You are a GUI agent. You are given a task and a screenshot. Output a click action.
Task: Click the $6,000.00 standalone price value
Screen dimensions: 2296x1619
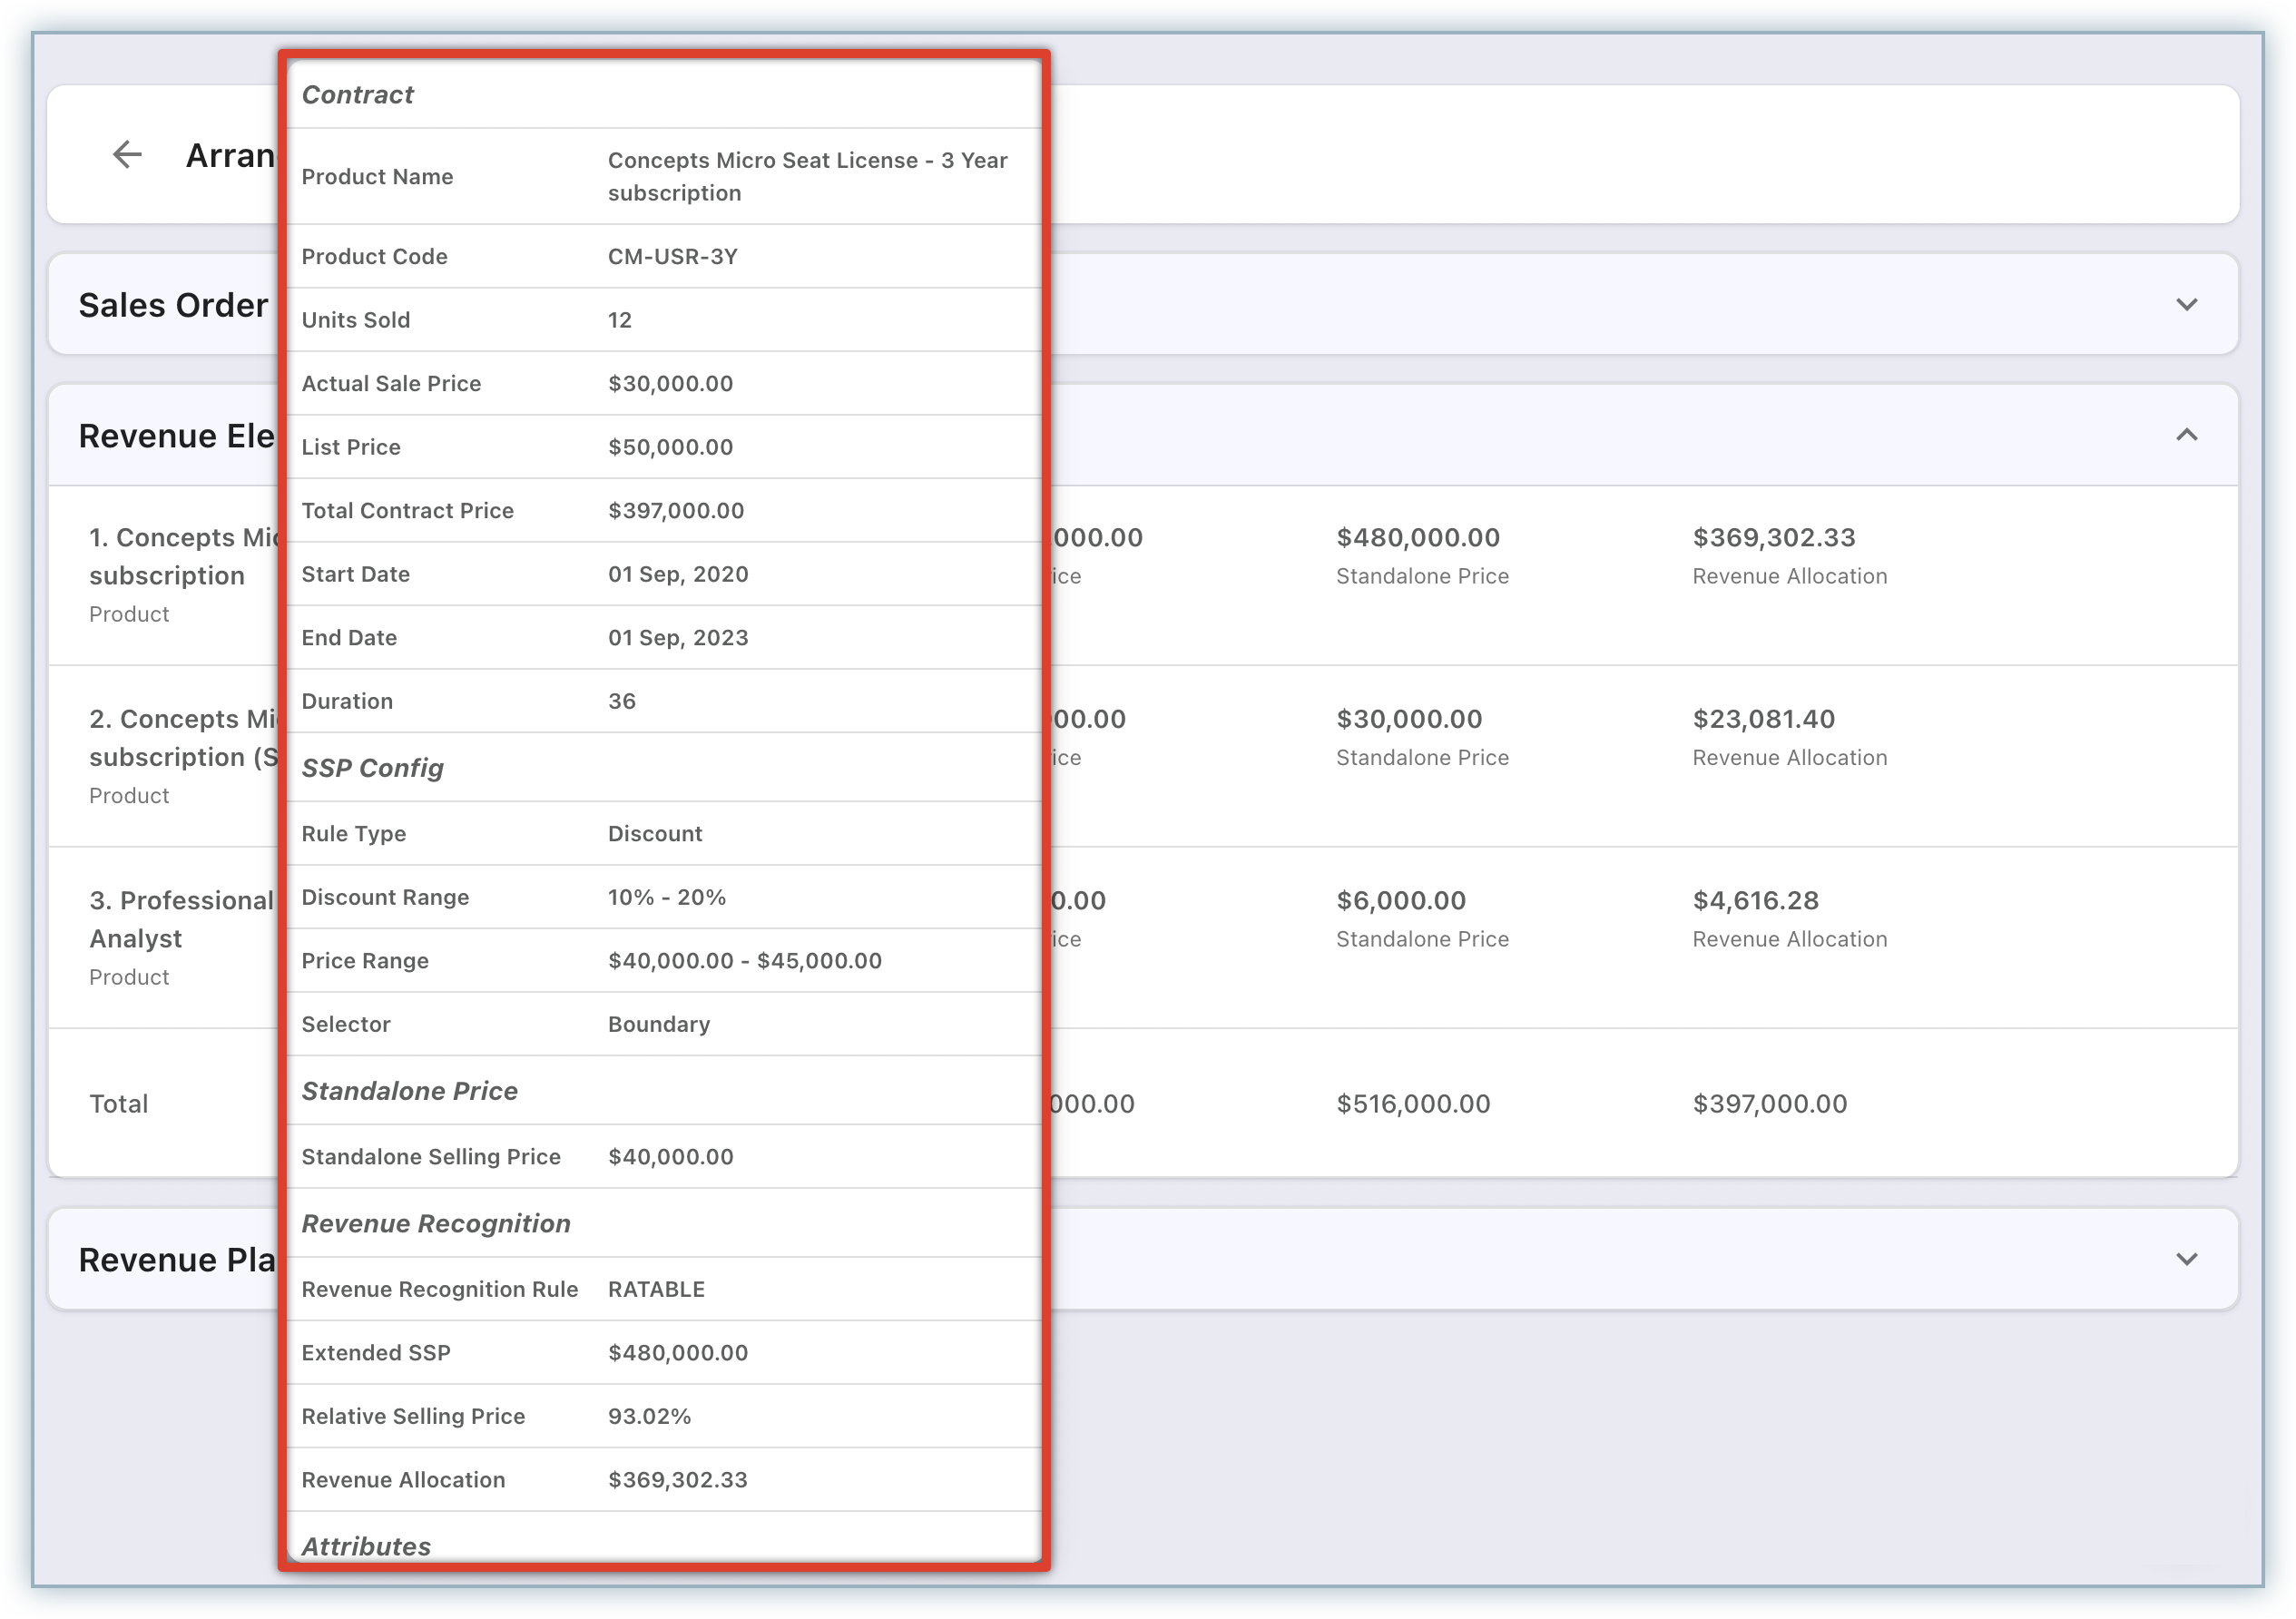[x=1400, y=900]
